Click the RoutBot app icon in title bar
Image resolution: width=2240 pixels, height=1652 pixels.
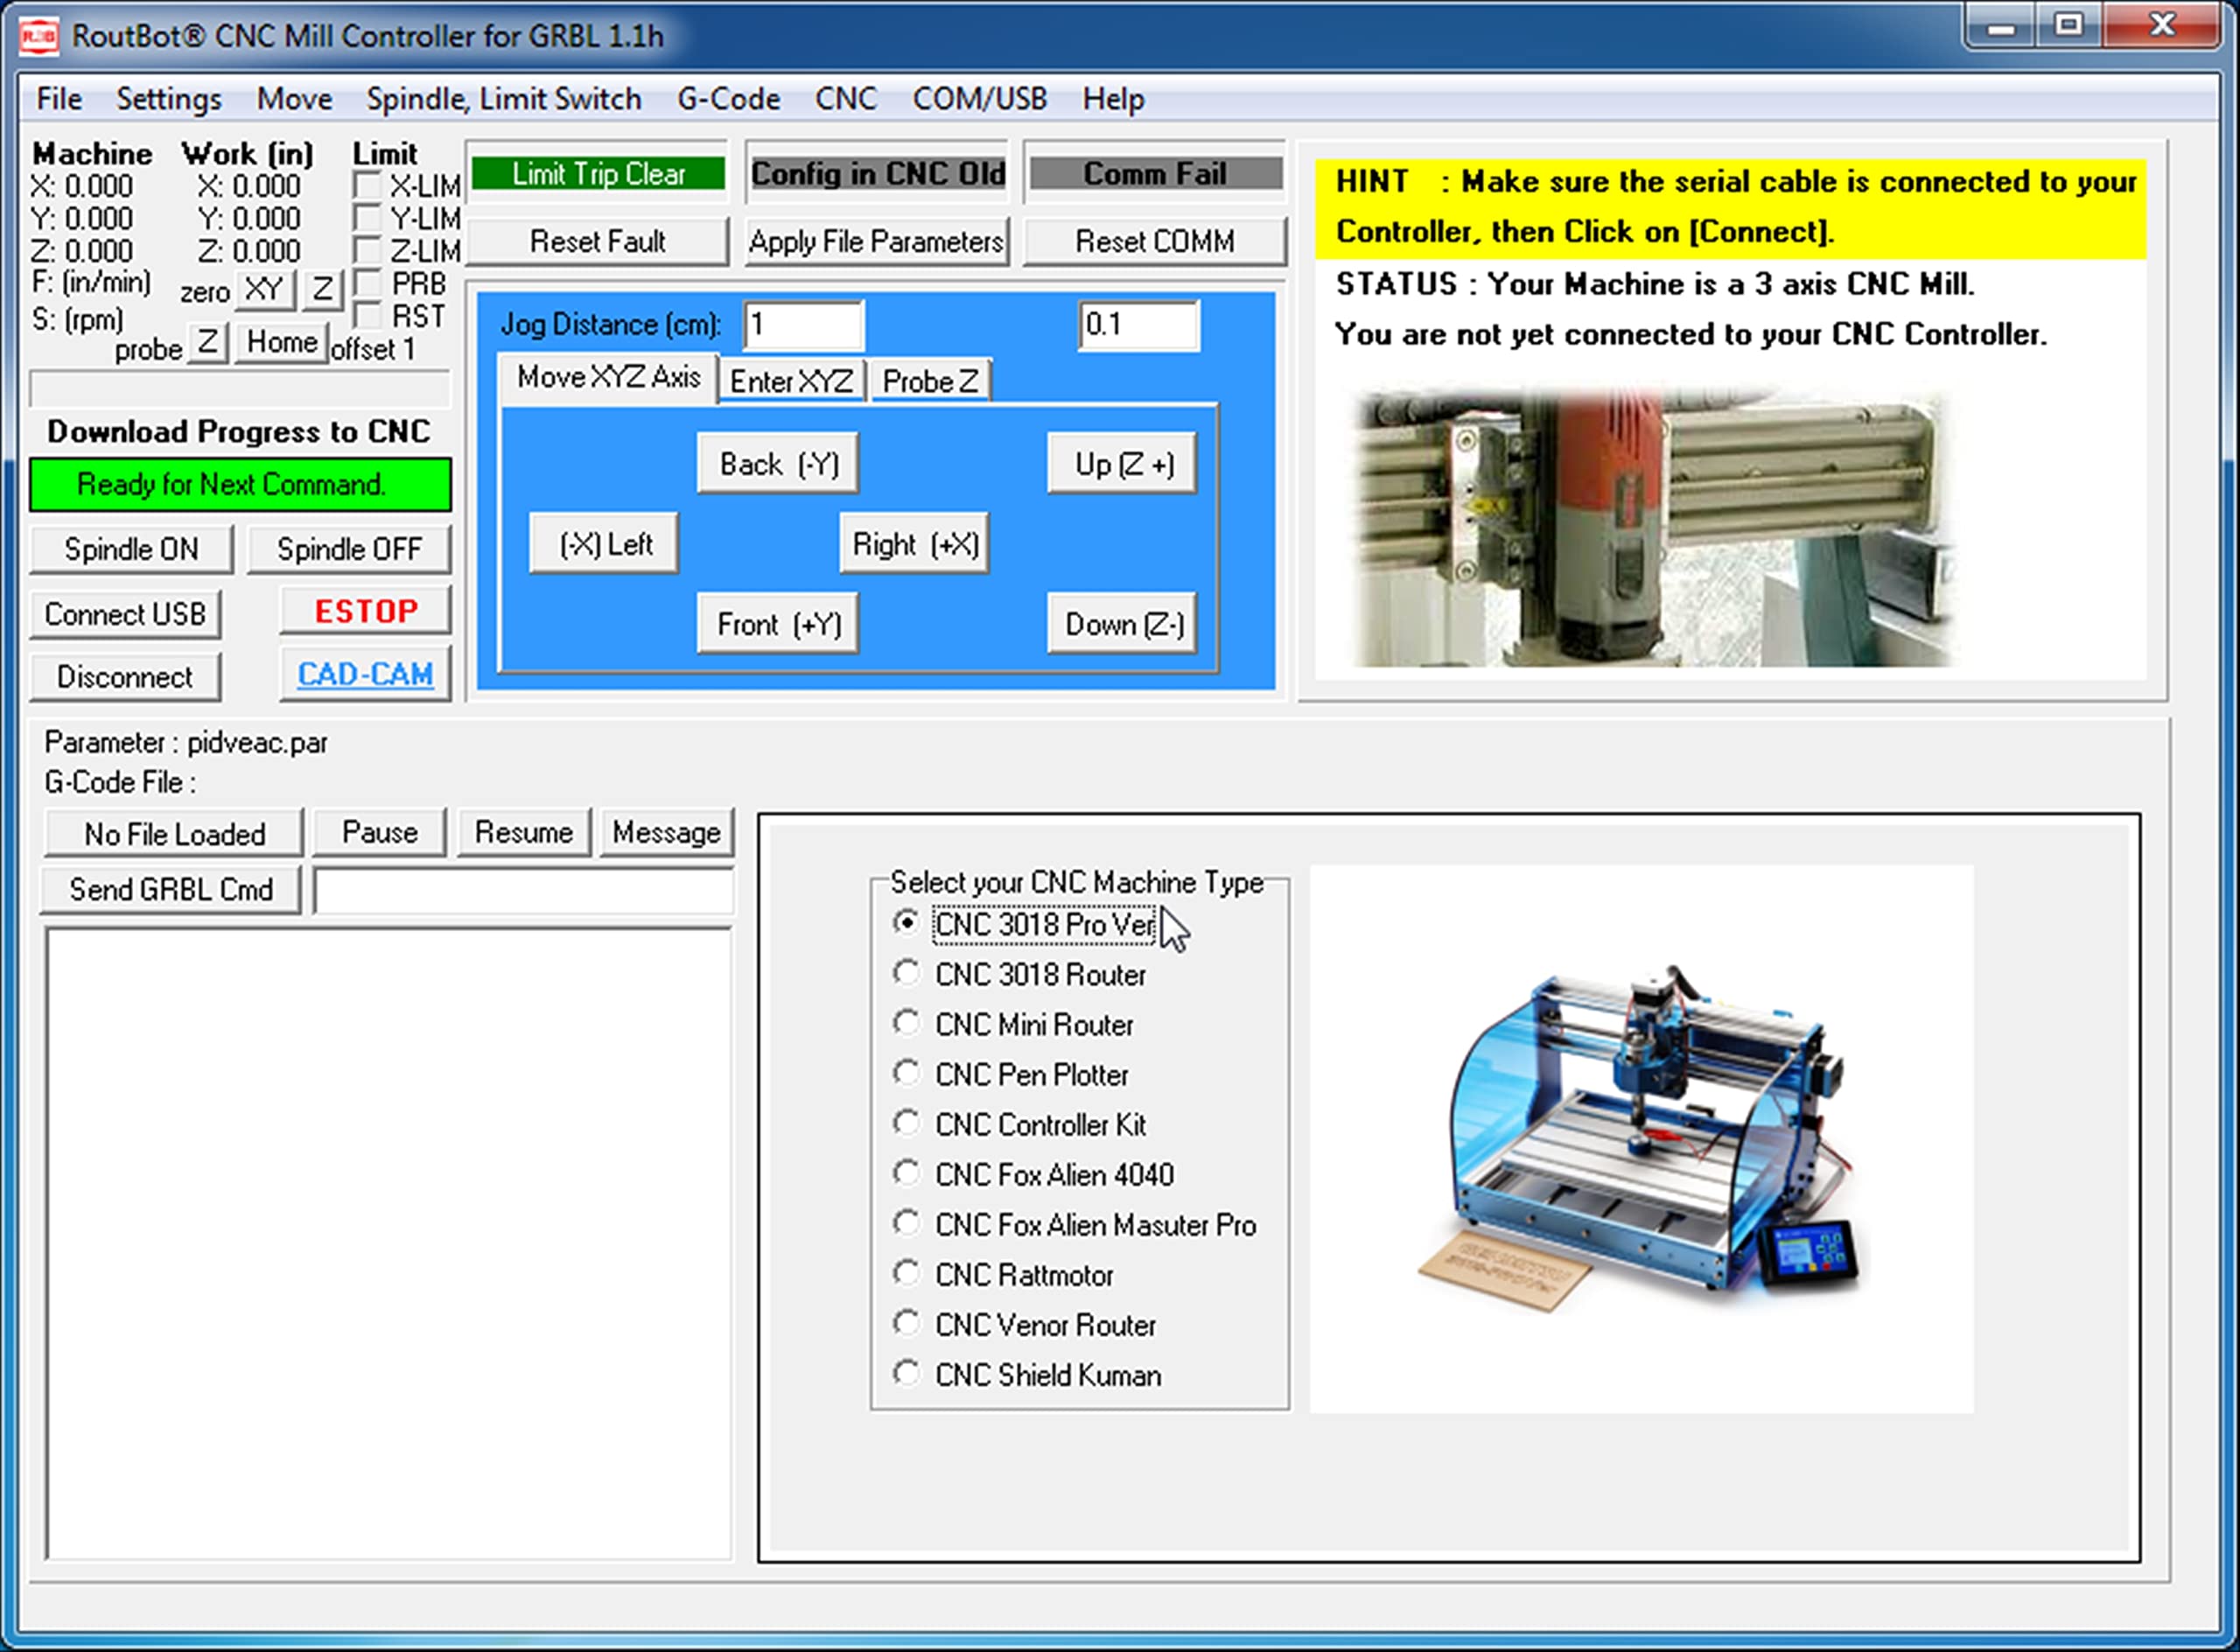click(x=39, y=36)
